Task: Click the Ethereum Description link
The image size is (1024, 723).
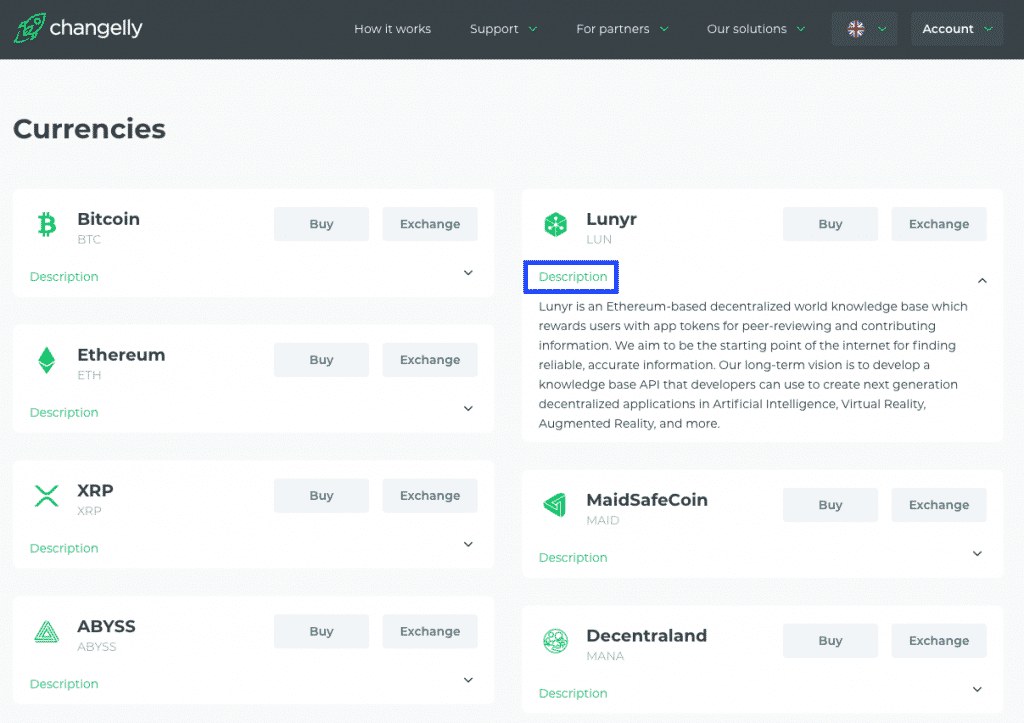Action: [x=64, y=413]
